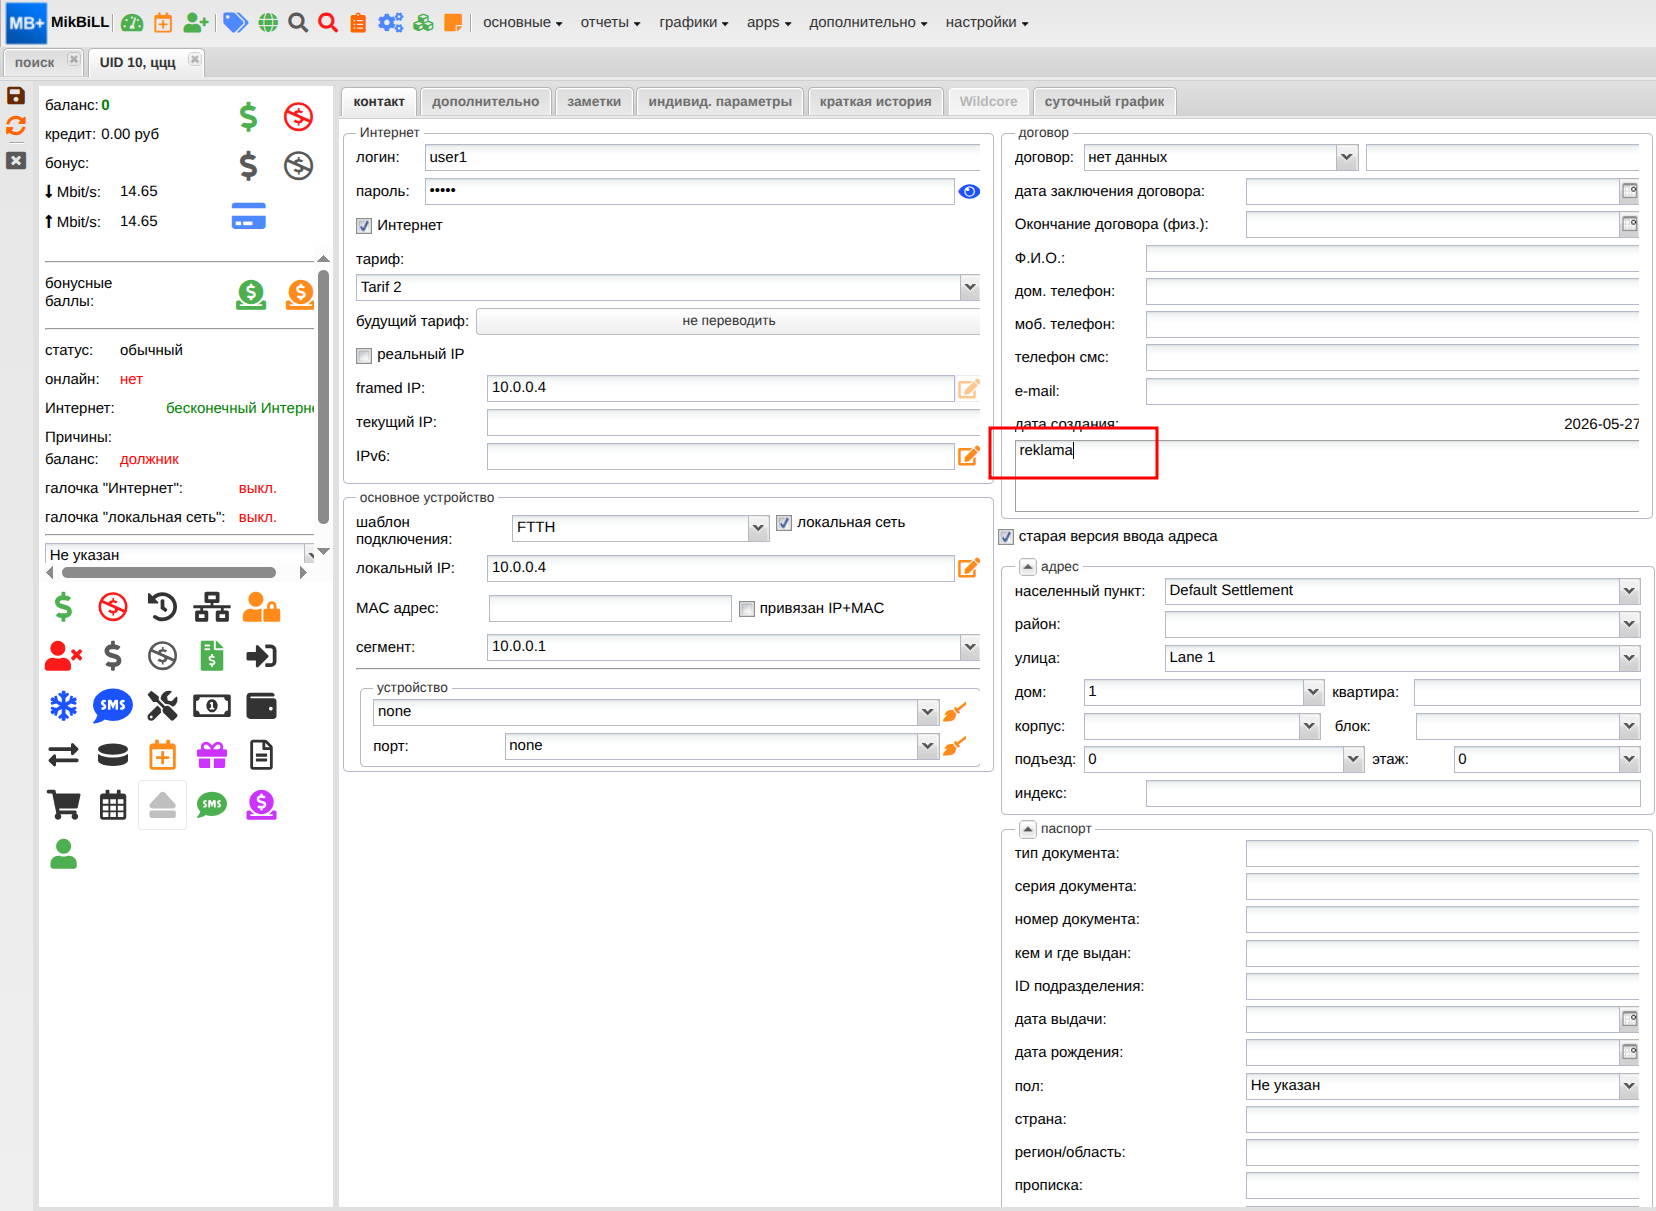The width and height of the screenshot is (1656, 1211).
Task: Click the horizontal scrollbar in left panel
Action: point(169,573)
